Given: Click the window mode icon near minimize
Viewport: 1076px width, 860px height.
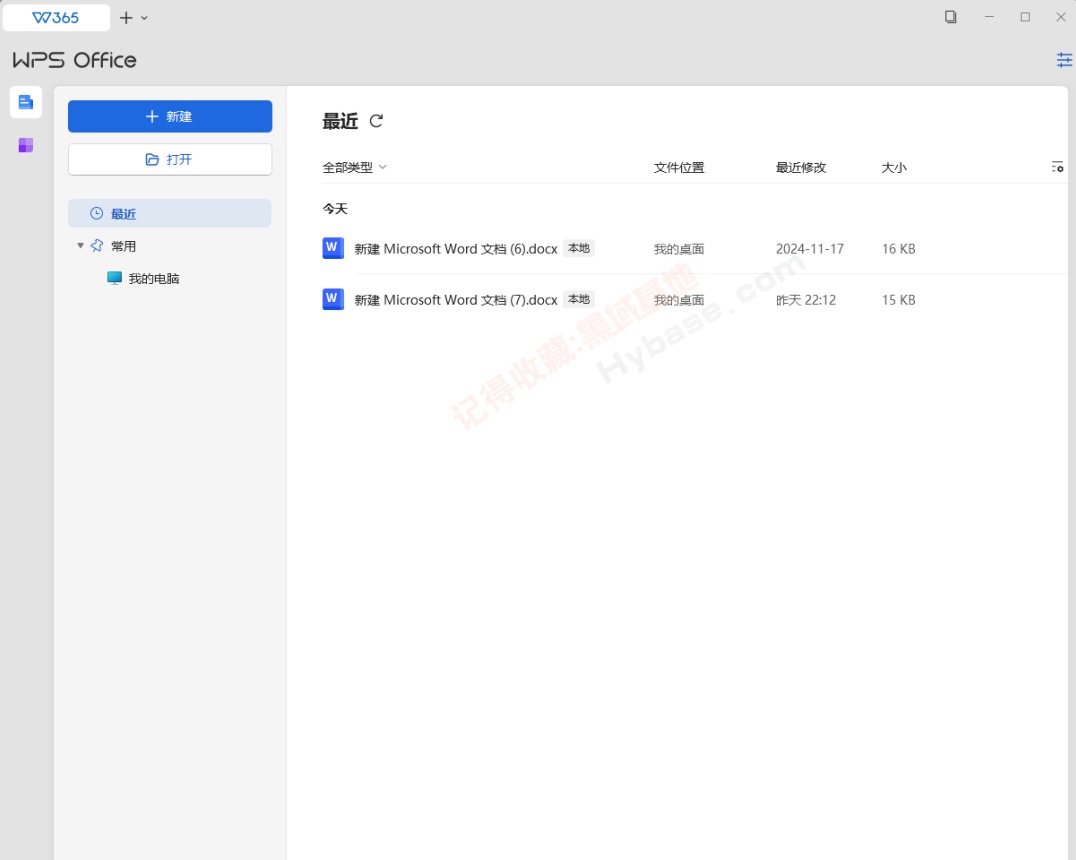Looking at the screenshot, I should (x=950, y=17).
